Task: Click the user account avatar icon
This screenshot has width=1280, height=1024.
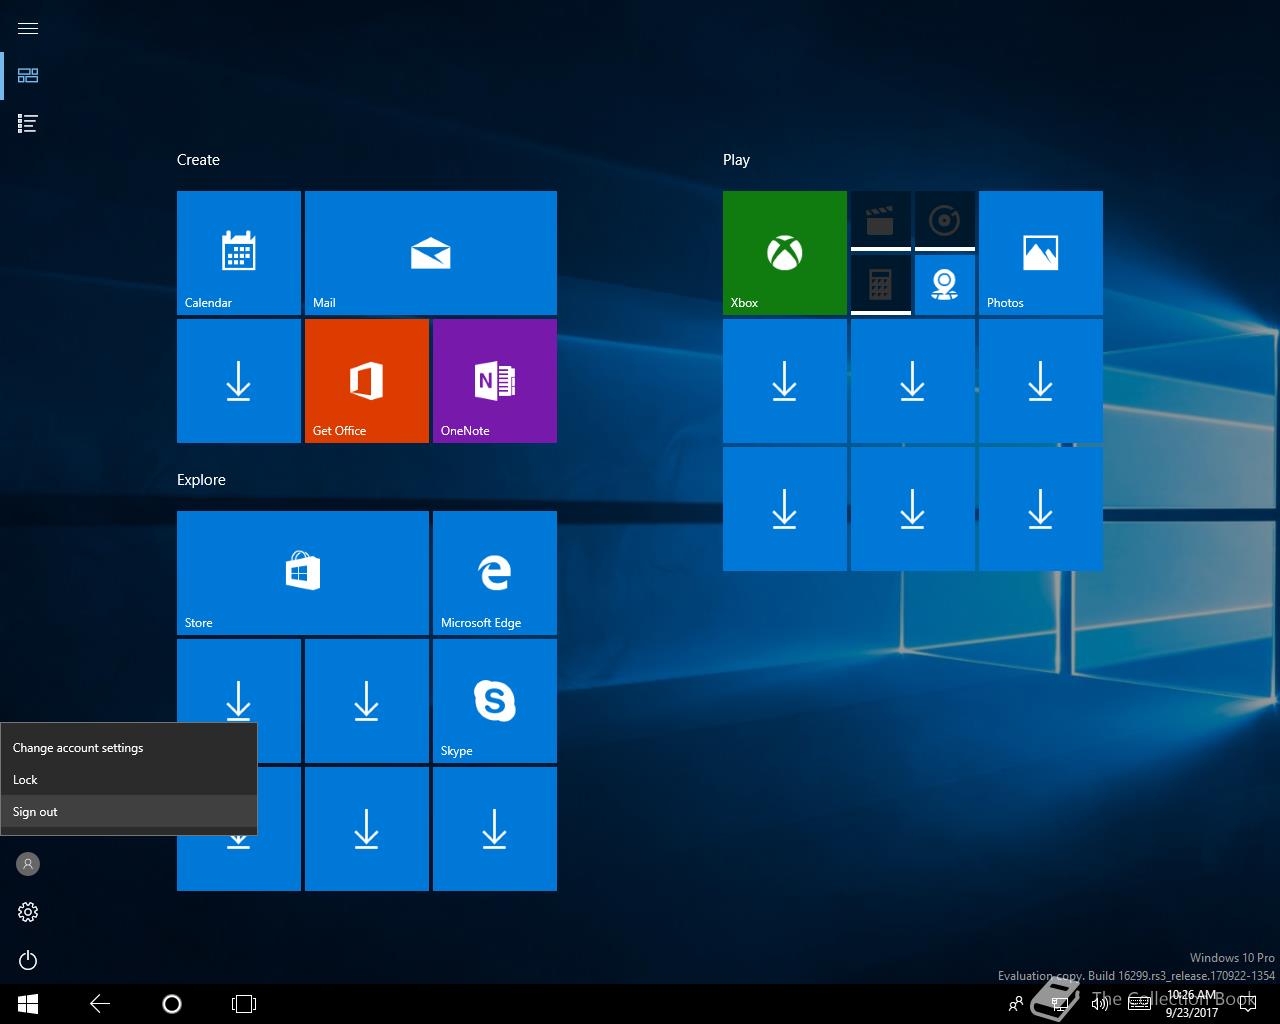Action: pos(28,864)
